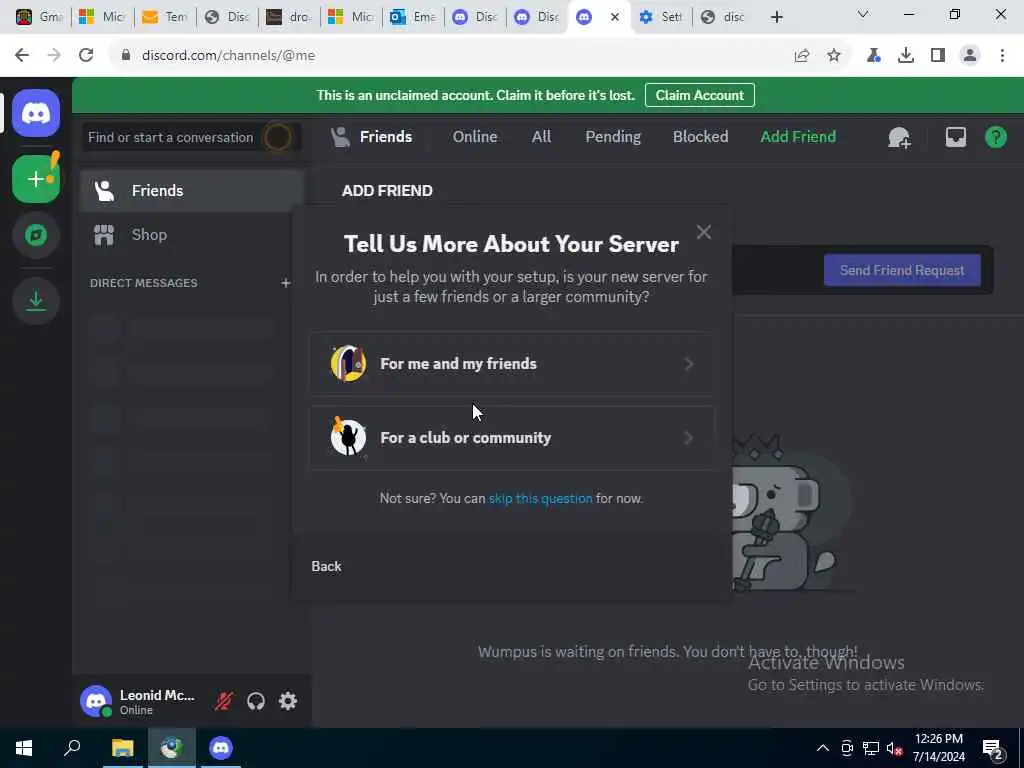This screenshot has width=1024, height=768.
Task: Switch to the Gmail browser tab
Action: click(39, 17)
